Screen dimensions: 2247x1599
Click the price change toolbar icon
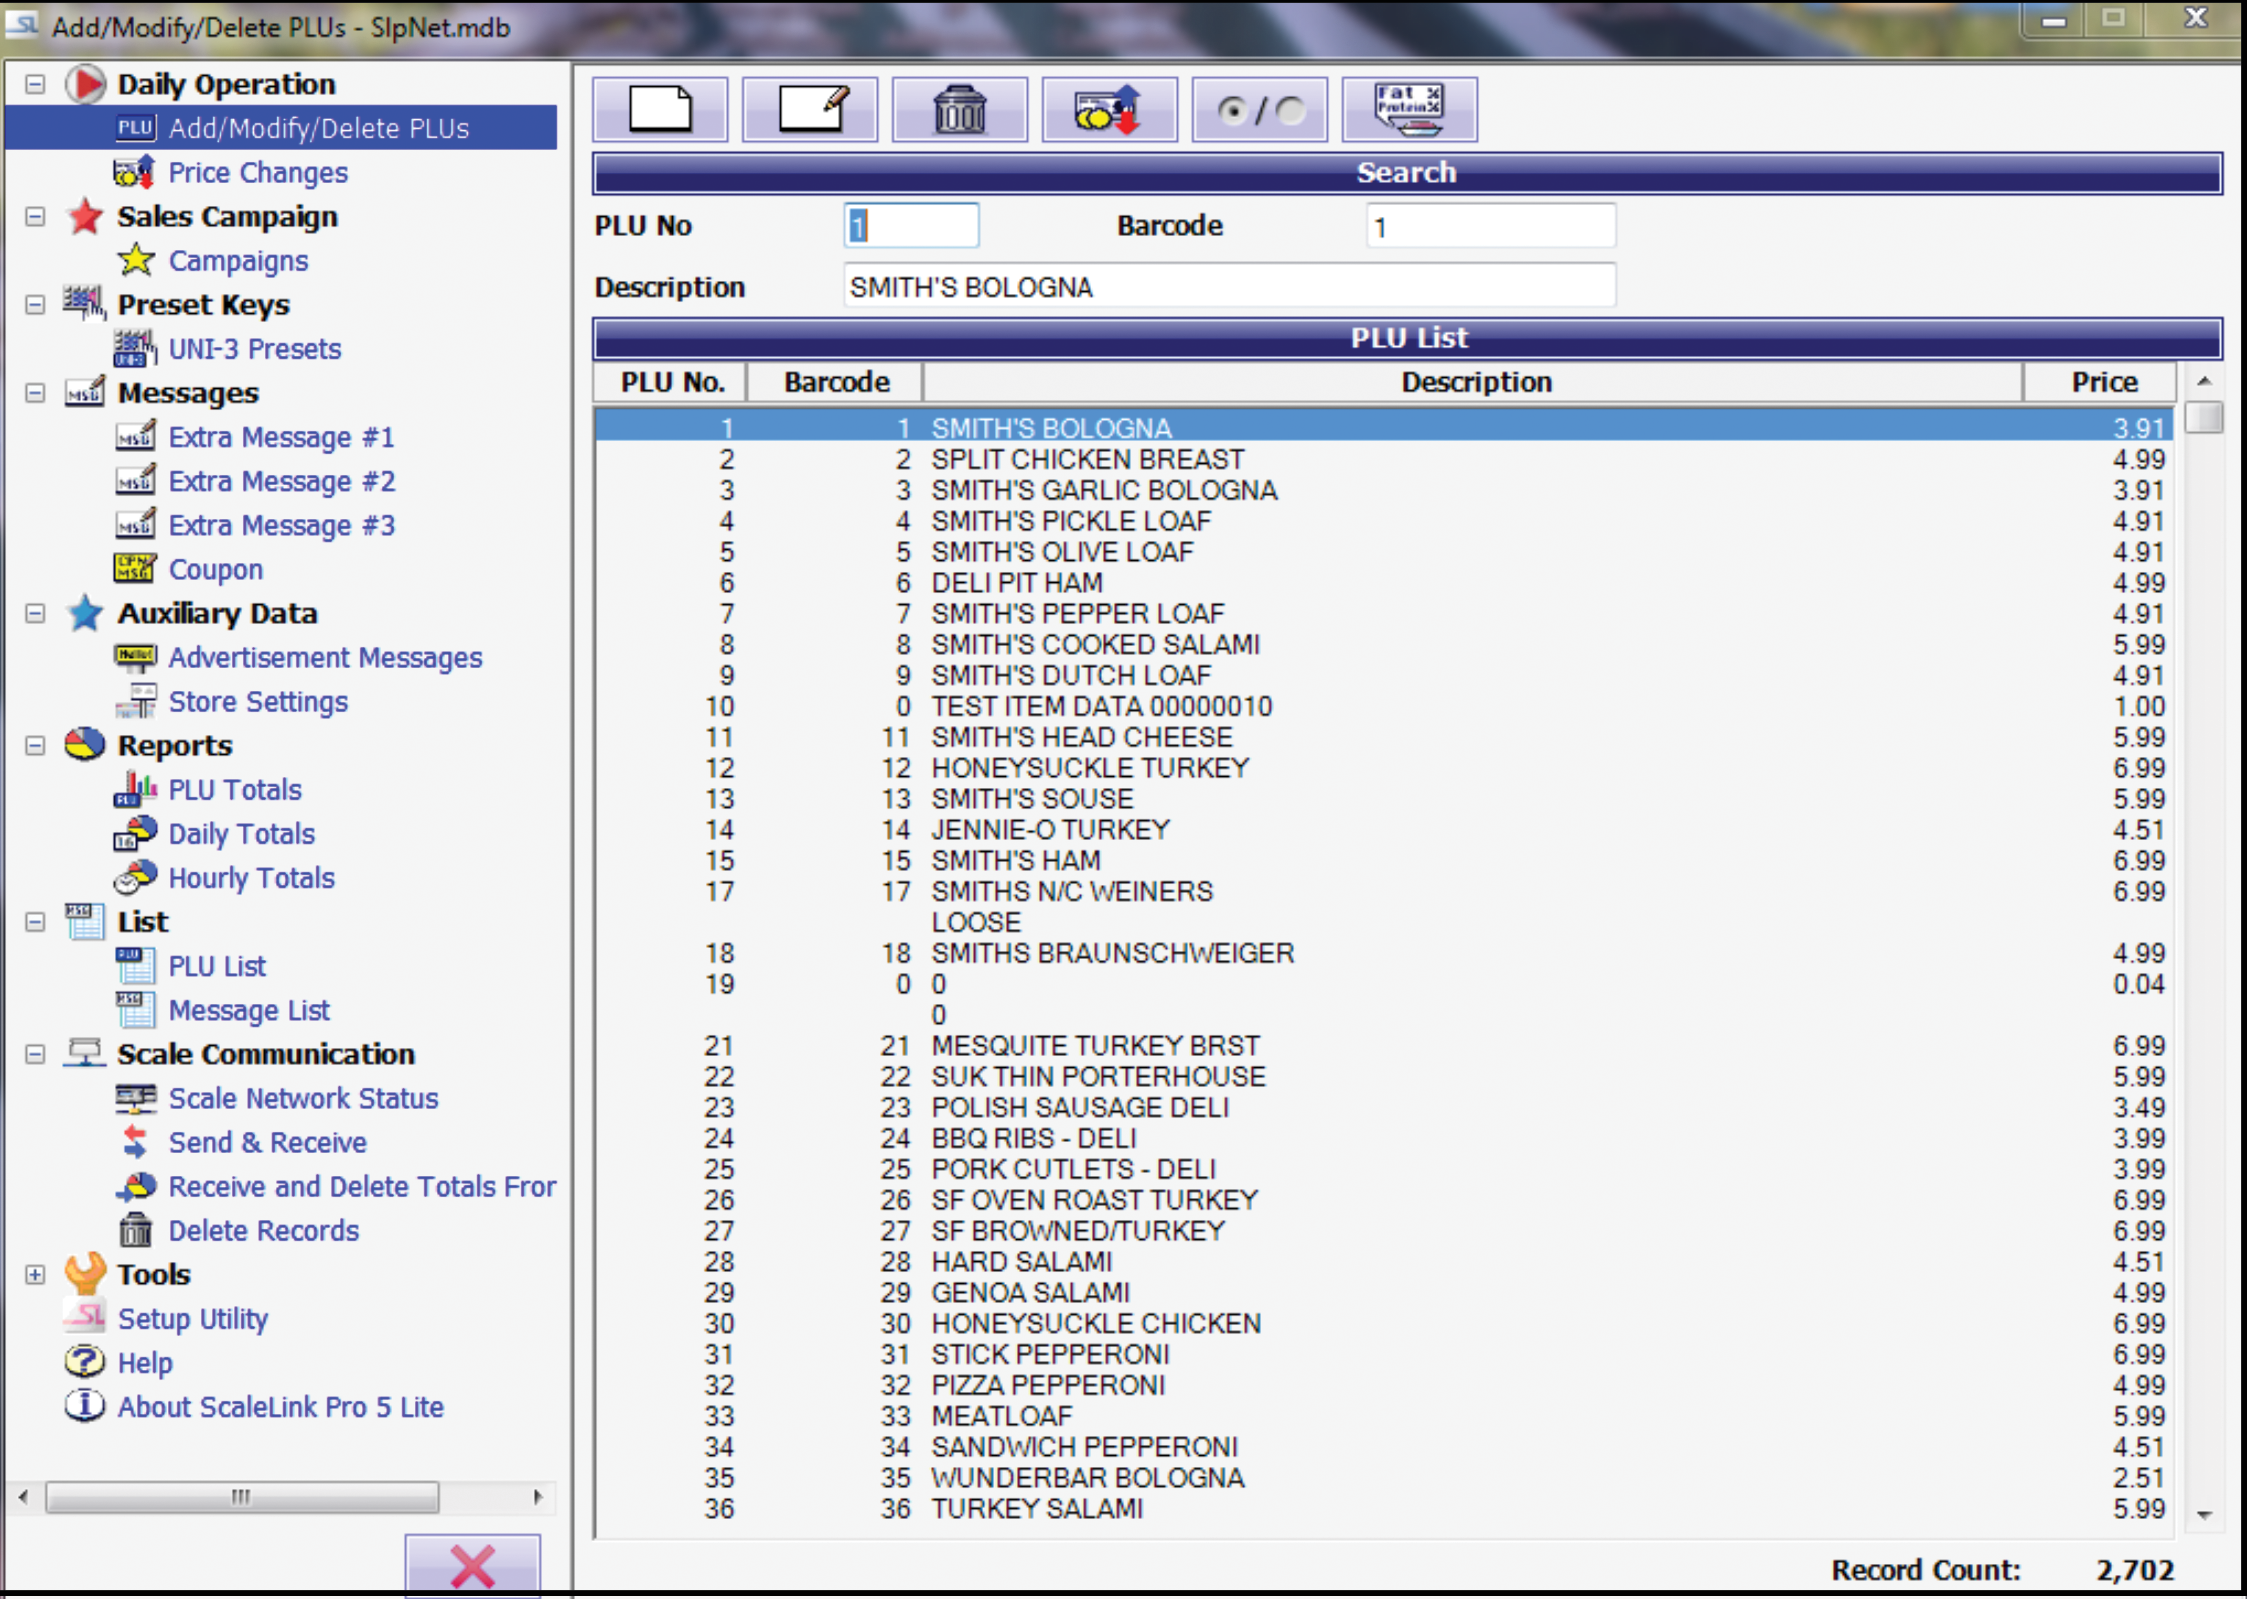click(x=1109, y=109)
